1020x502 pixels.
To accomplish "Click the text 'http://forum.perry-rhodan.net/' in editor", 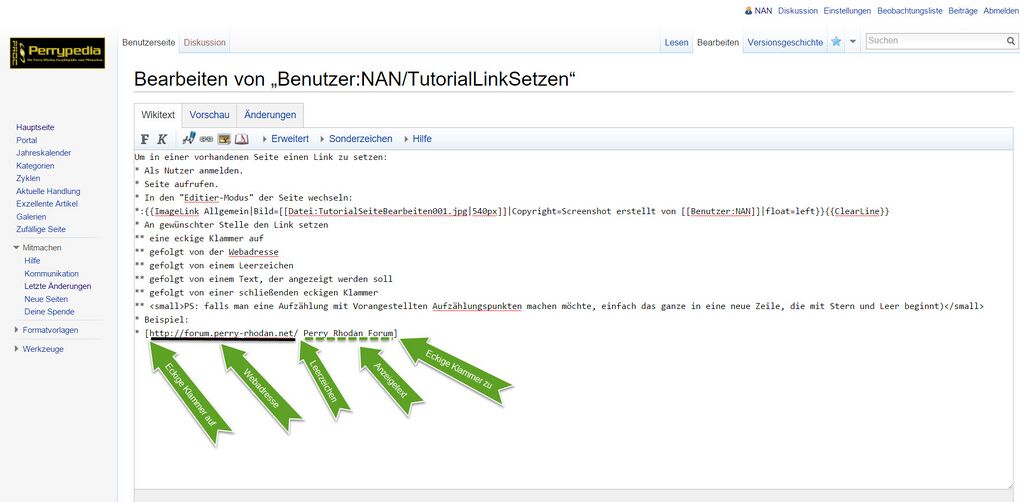I will [x=224, y=334].
